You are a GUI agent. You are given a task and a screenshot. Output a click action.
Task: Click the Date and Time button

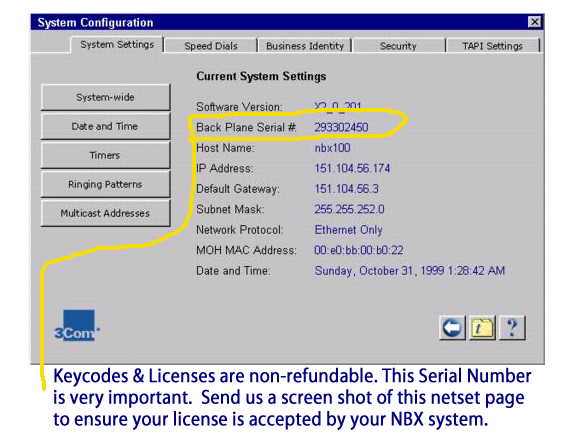pyautogui.click(x=105, y=126)
